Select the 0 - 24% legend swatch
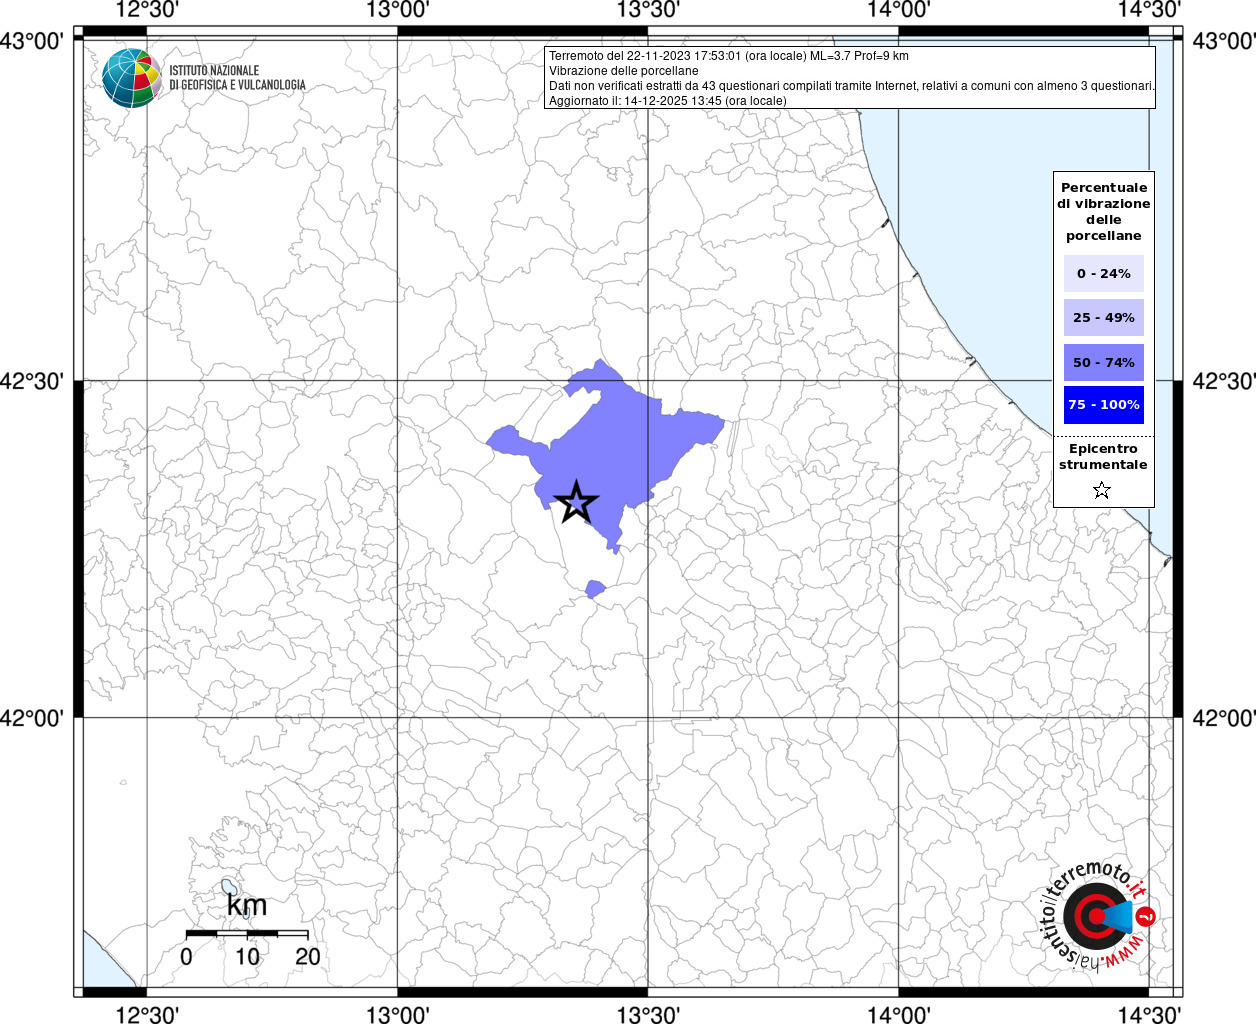The height and width of the screenshot is (1024, 1256). click(1104, 273)
